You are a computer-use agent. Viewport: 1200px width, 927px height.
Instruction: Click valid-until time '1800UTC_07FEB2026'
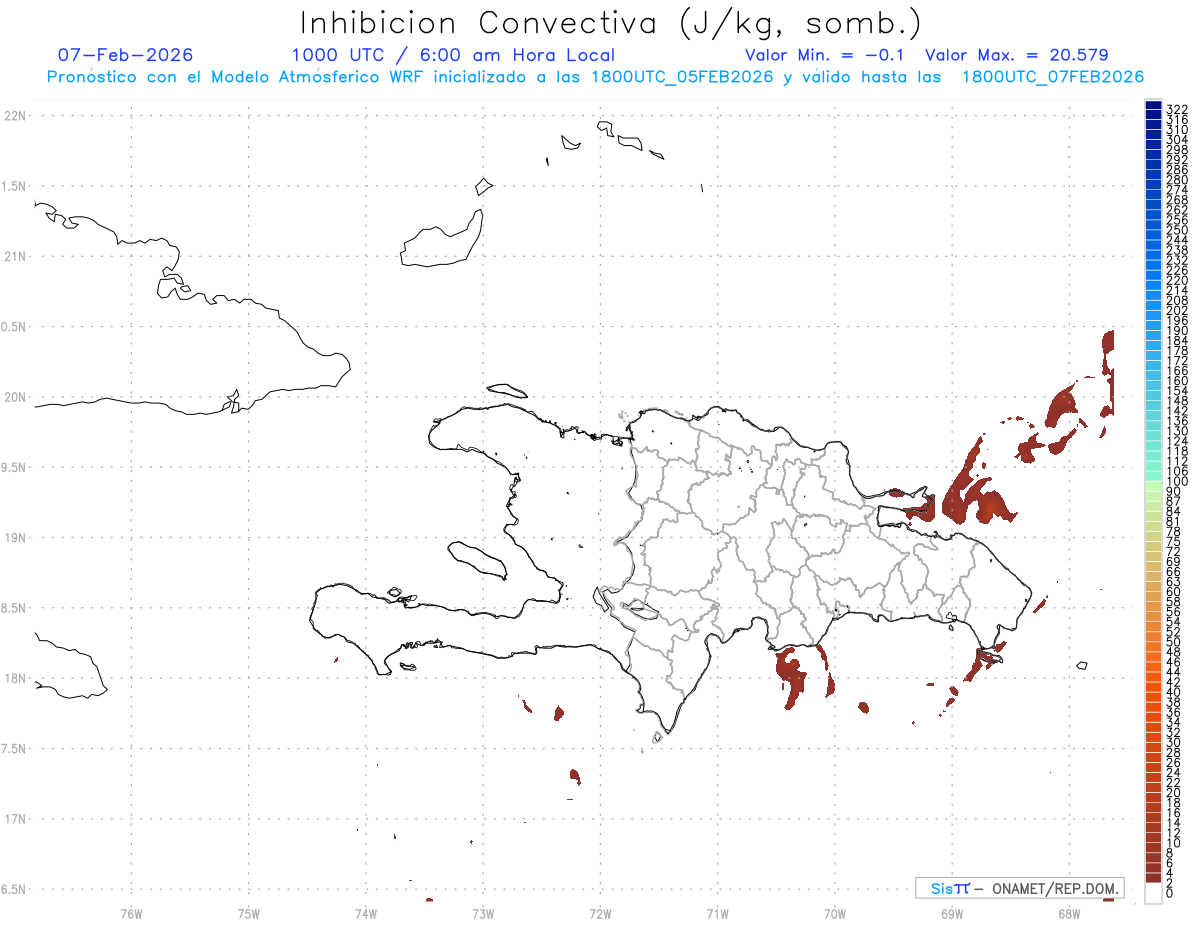[1053, 77]
